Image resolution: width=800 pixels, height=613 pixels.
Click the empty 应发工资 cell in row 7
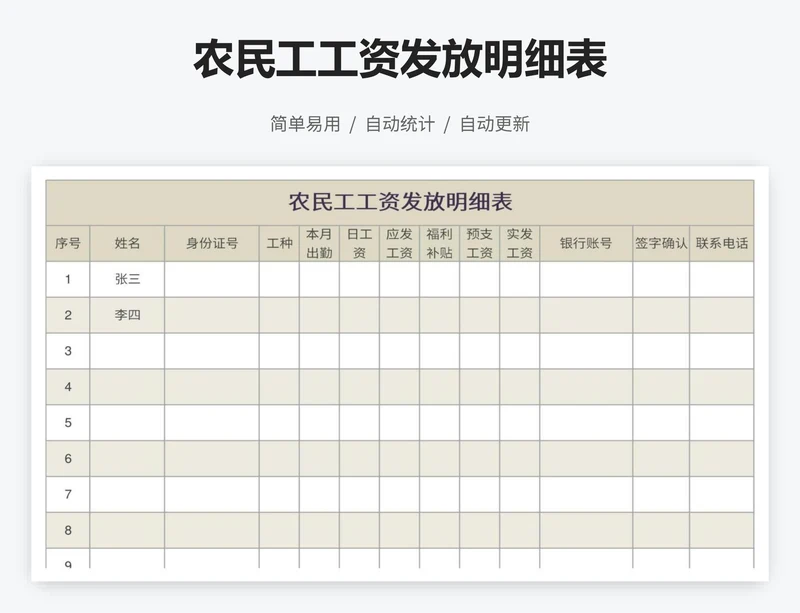pos(399,494)
